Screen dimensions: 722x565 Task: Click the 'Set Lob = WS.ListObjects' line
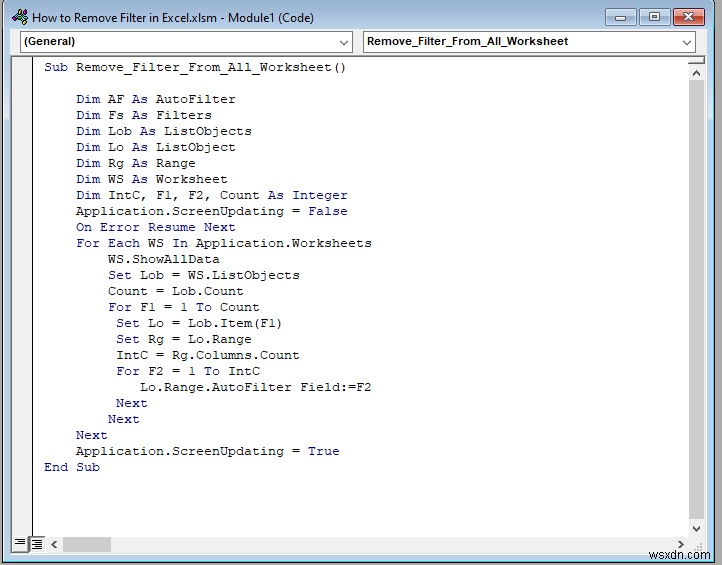point(204,275)
